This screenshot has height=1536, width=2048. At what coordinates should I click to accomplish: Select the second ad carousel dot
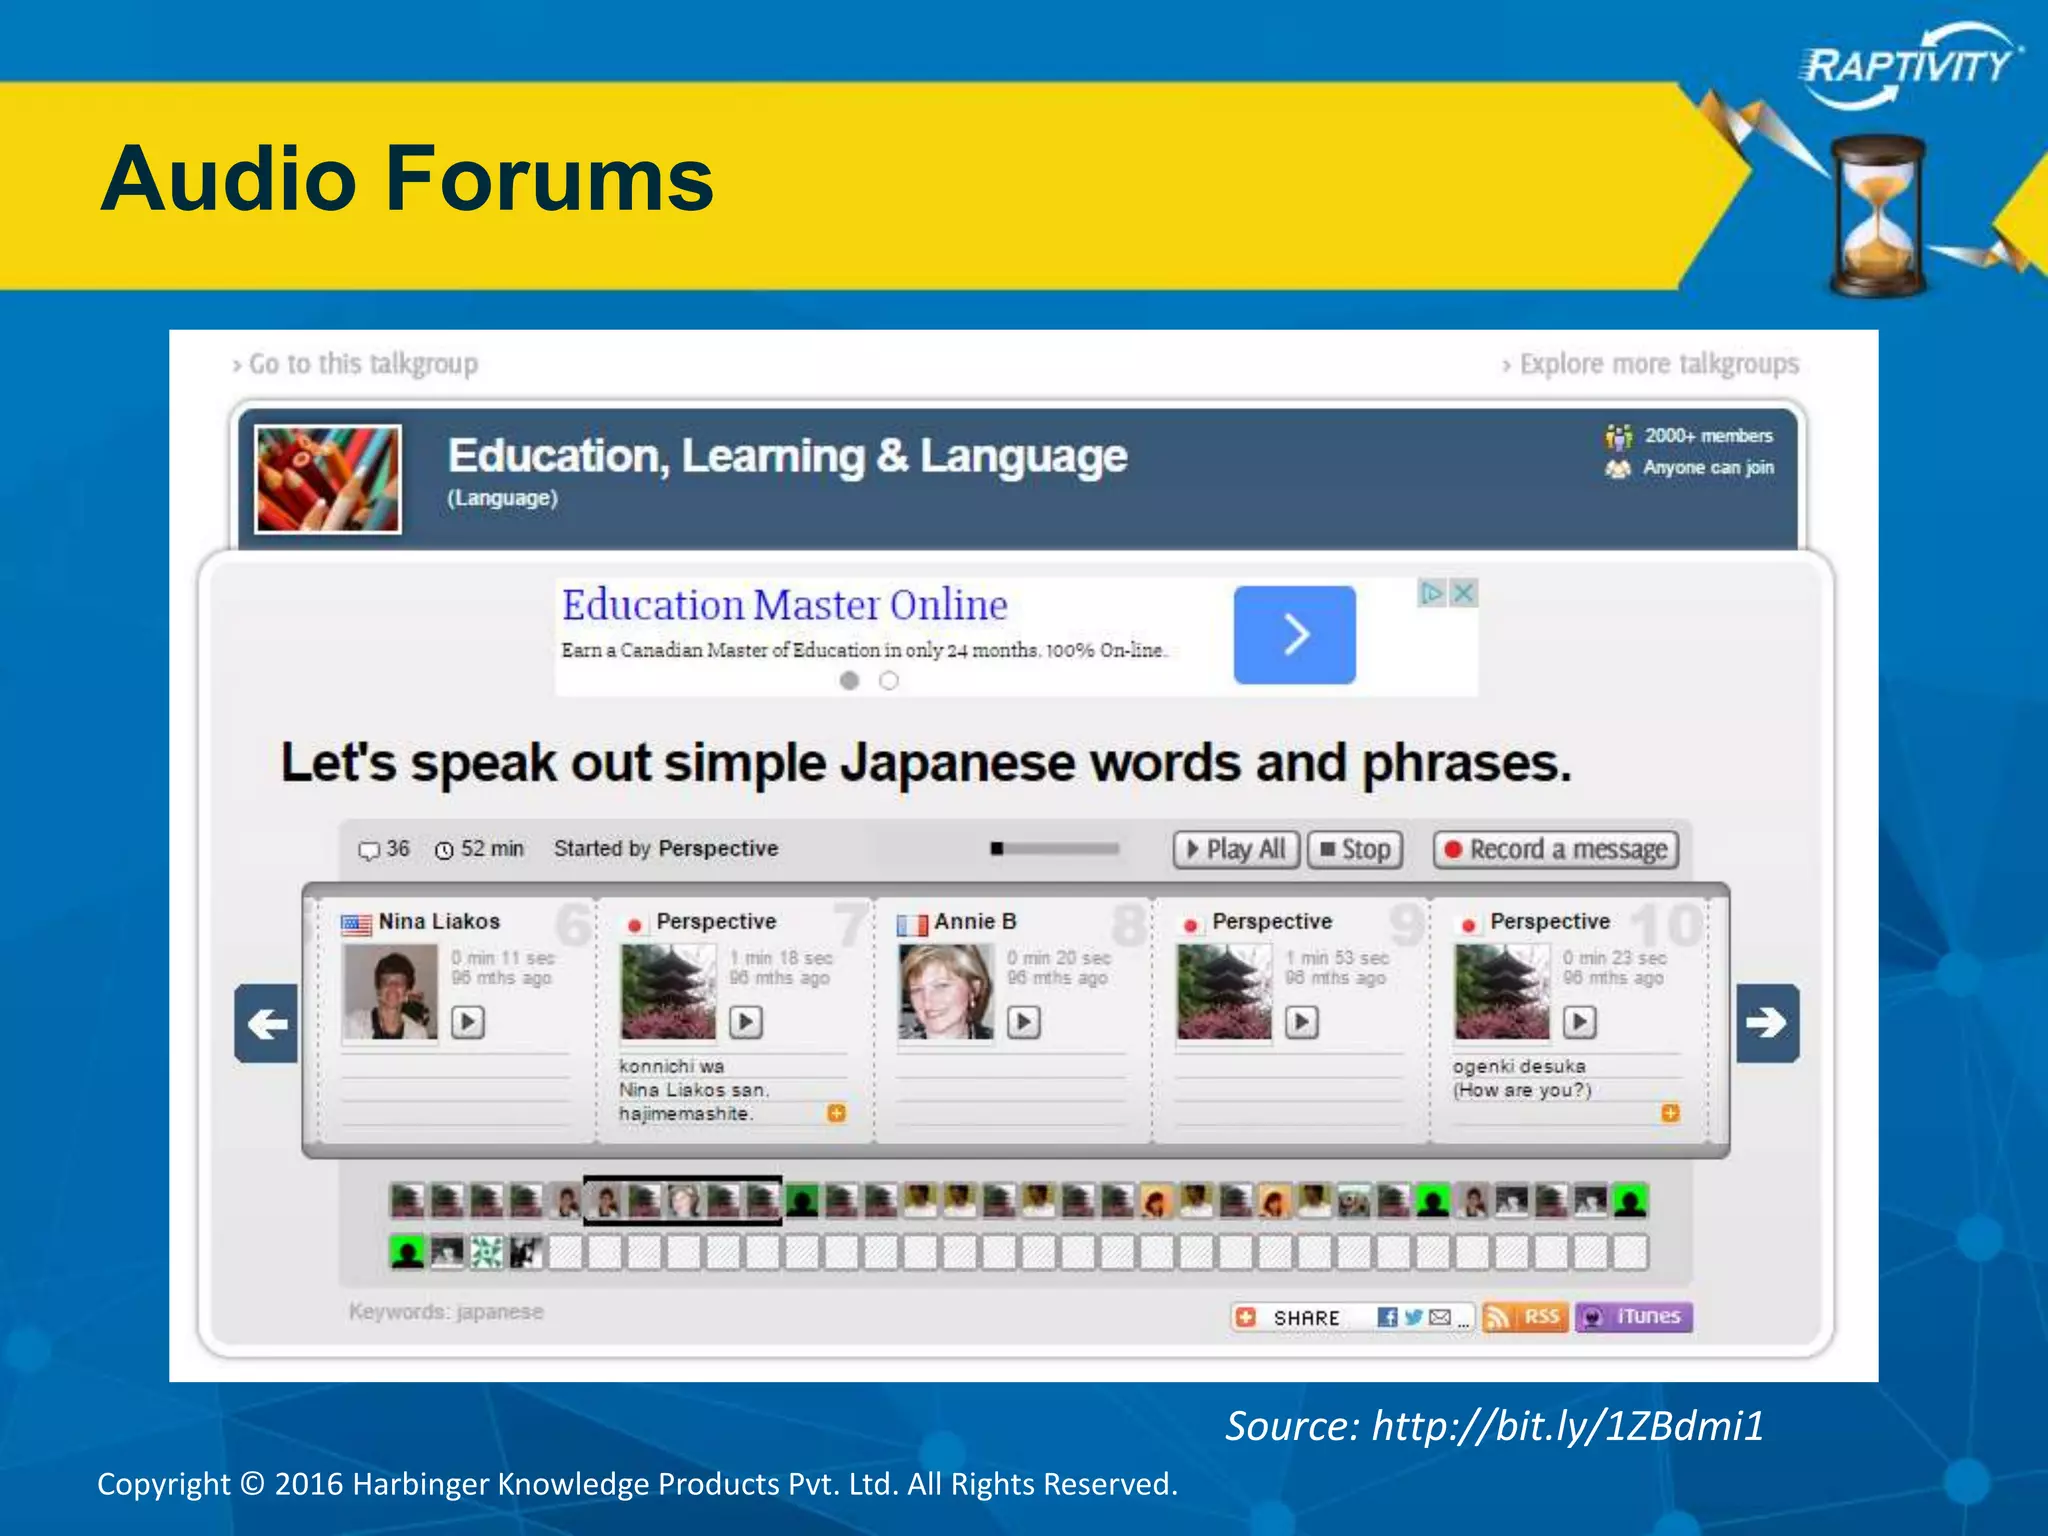point(889,680)
